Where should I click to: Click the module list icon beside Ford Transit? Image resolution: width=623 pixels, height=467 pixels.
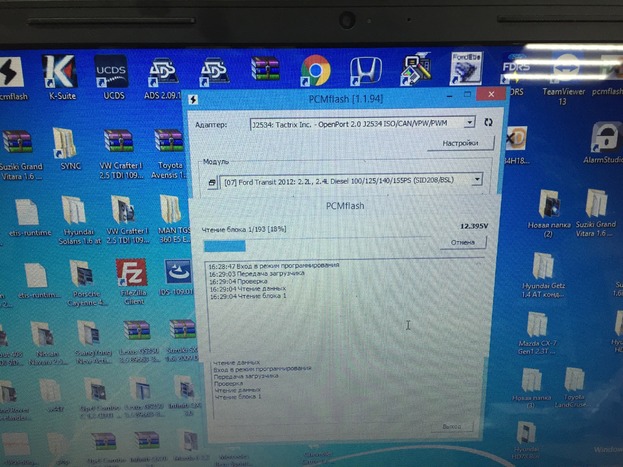(x=212, y=181)
